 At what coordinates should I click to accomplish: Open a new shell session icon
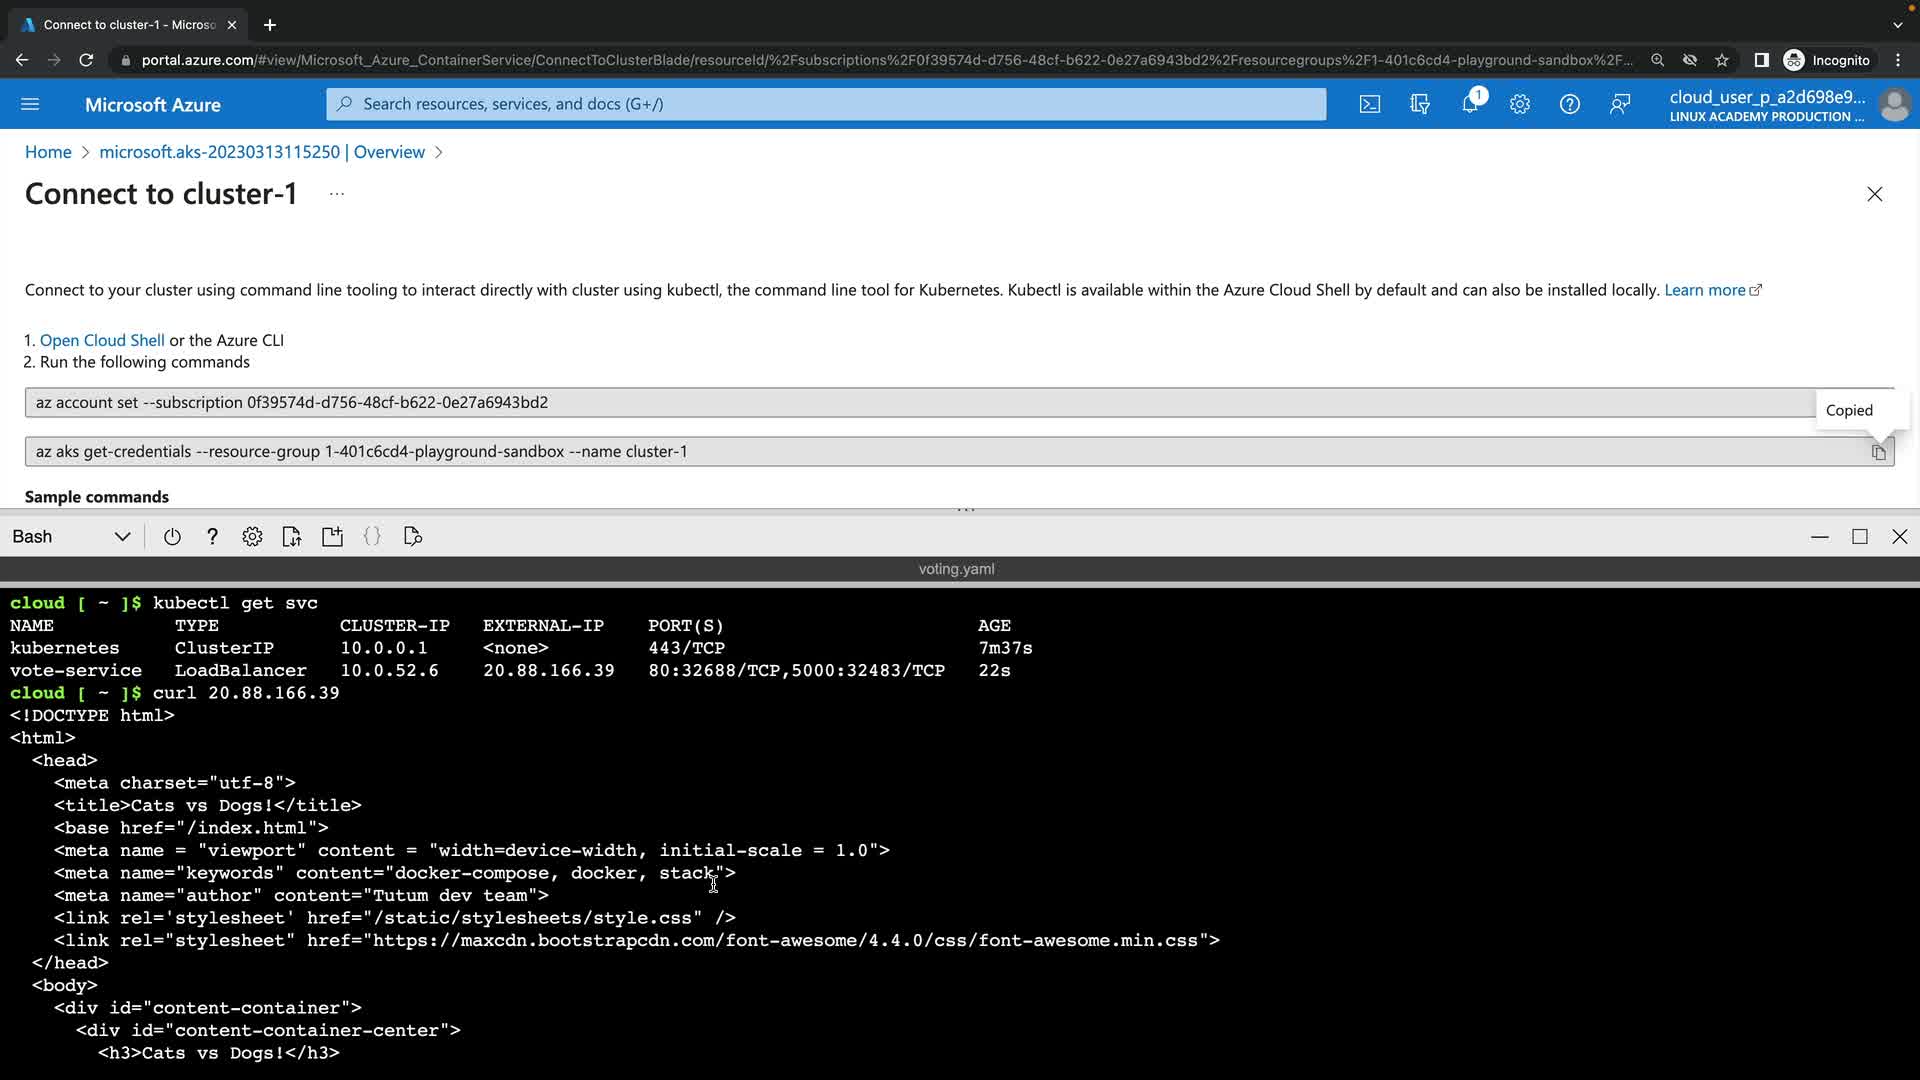(x=332, y=537)
